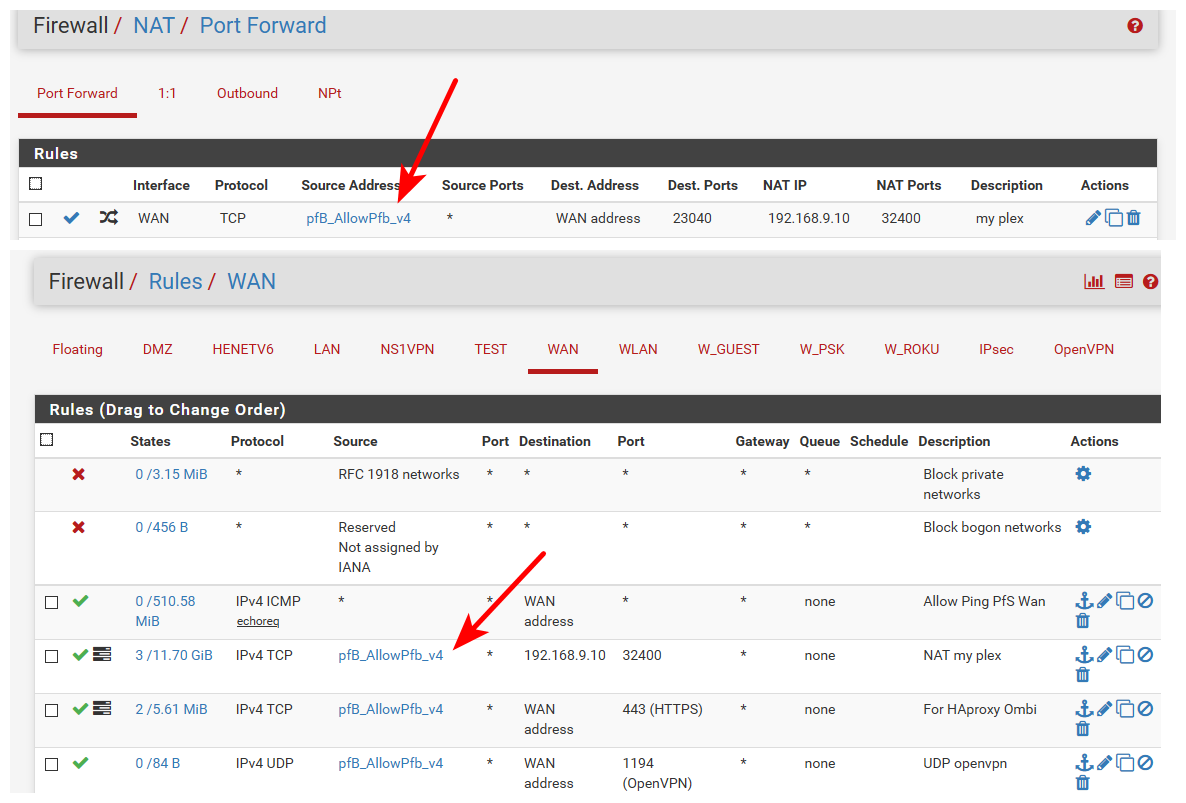
Task: Open the NS1VPN rules tab
Action: click(x=407, y=349)
